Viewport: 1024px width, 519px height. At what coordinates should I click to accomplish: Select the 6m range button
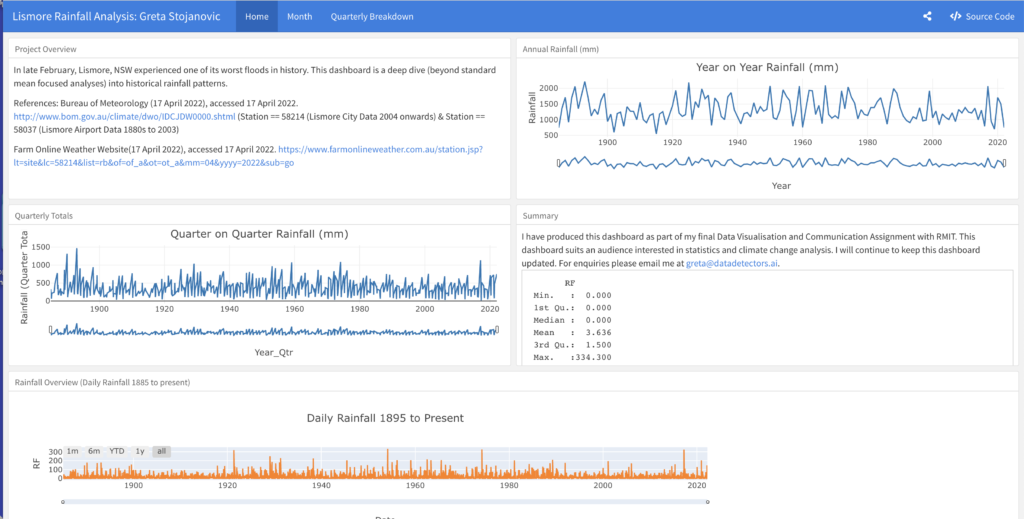pyautogui.click(x=94, y=451)
